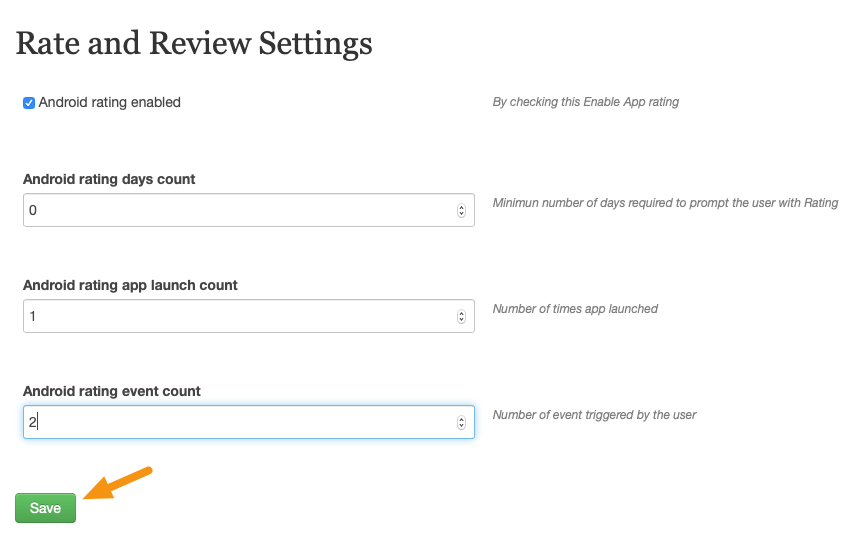Lower event count with the down spinner arrow
The height and width of the screenshot is (538, 851).
(x=461, y=426)
